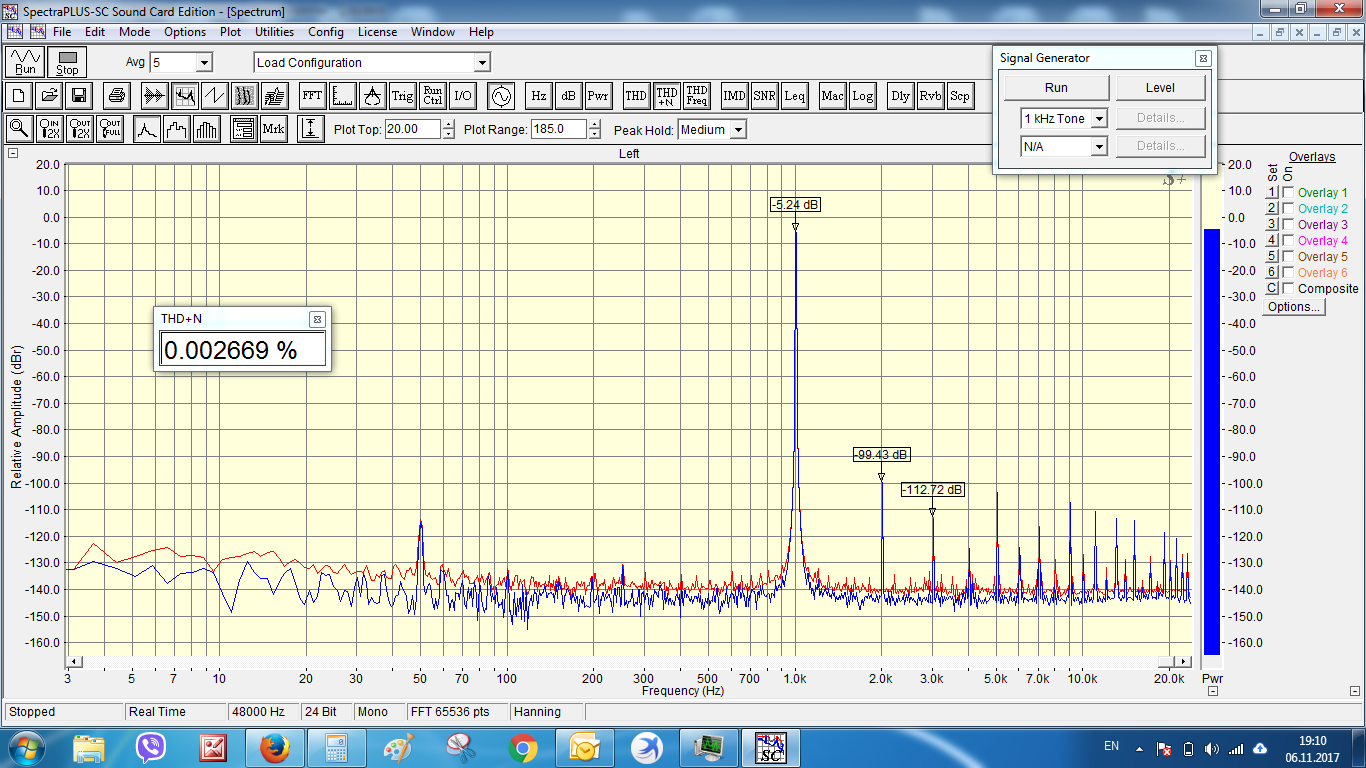Open the Utilities menu
The height and width of the screenshot is (768, 1366).
point(274,32)
